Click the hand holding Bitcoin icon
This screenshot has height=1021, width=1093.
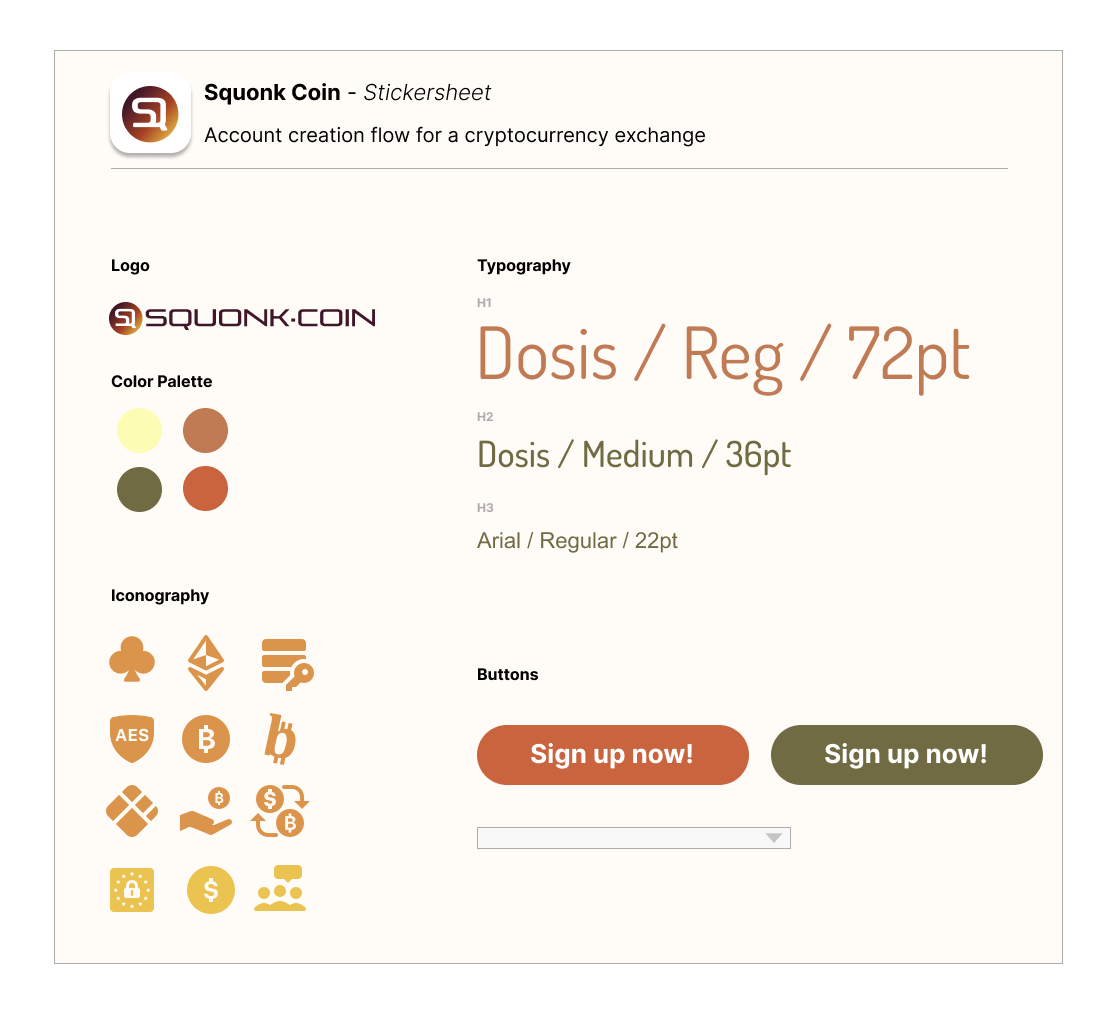coord(206,811)
